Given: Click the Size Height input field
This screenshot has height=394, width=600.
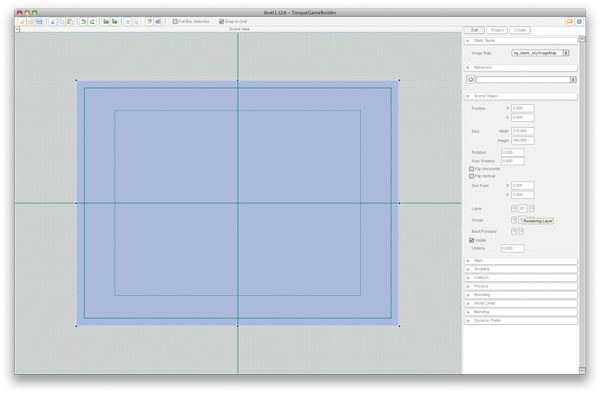Looking at the screenshot, I should click(x=523, y=140).
